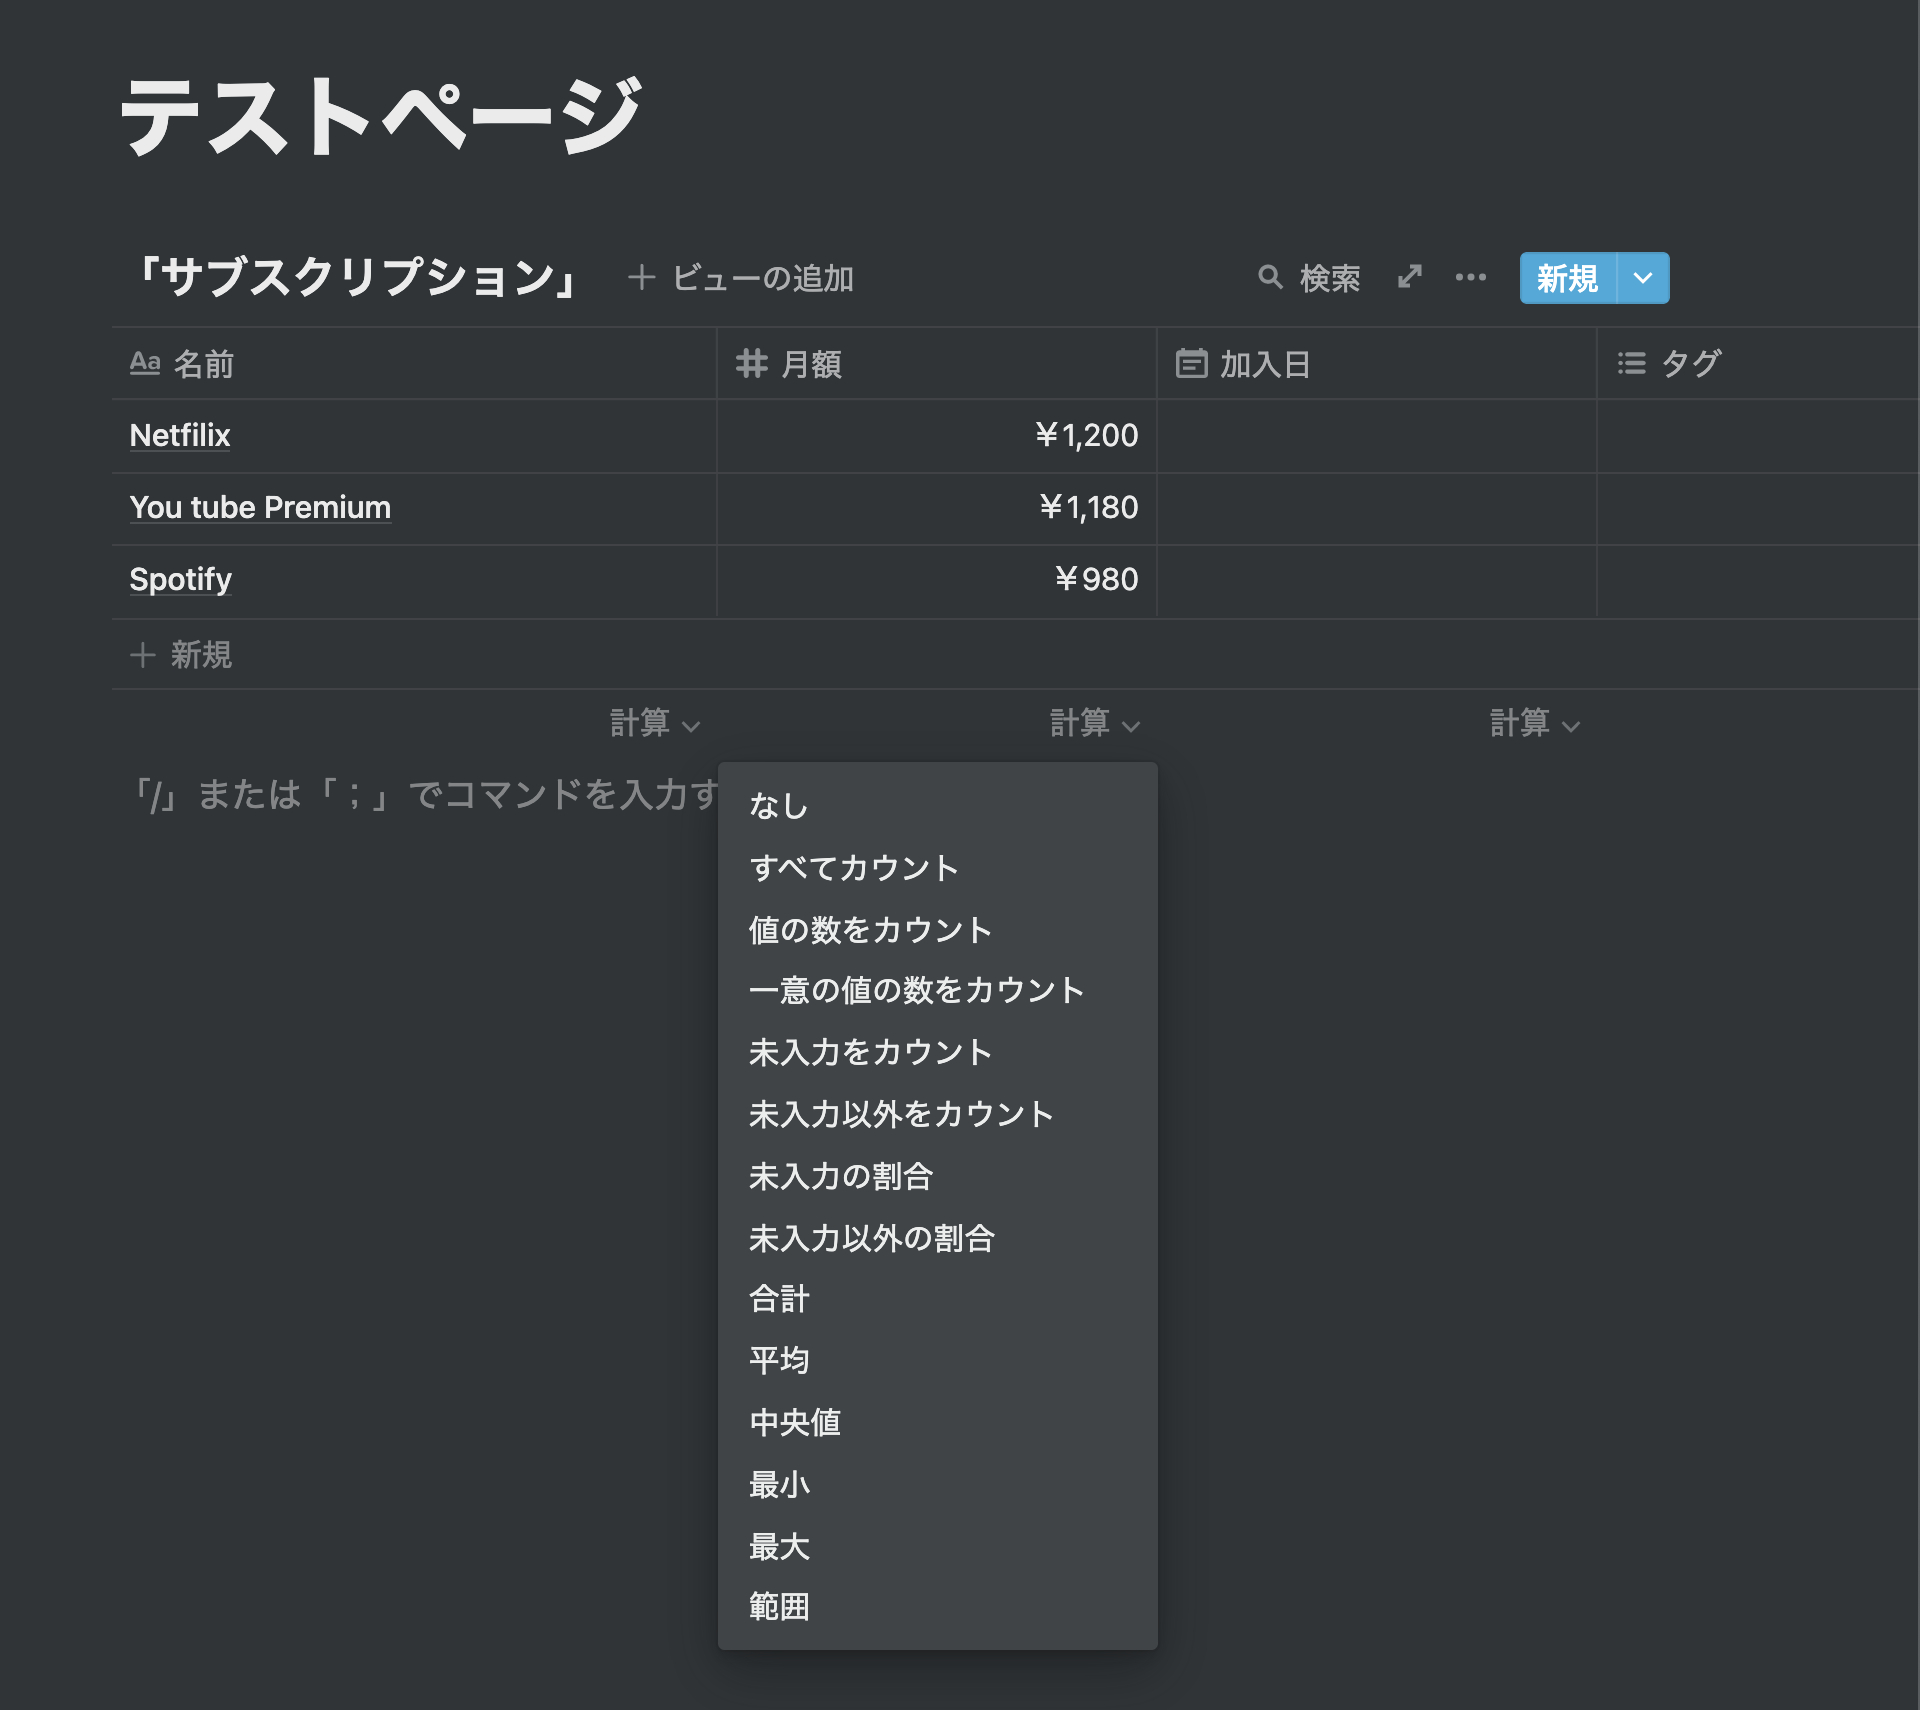
Task: Open table options via the ellipsis icon
Action: [x=1471, y=278]
